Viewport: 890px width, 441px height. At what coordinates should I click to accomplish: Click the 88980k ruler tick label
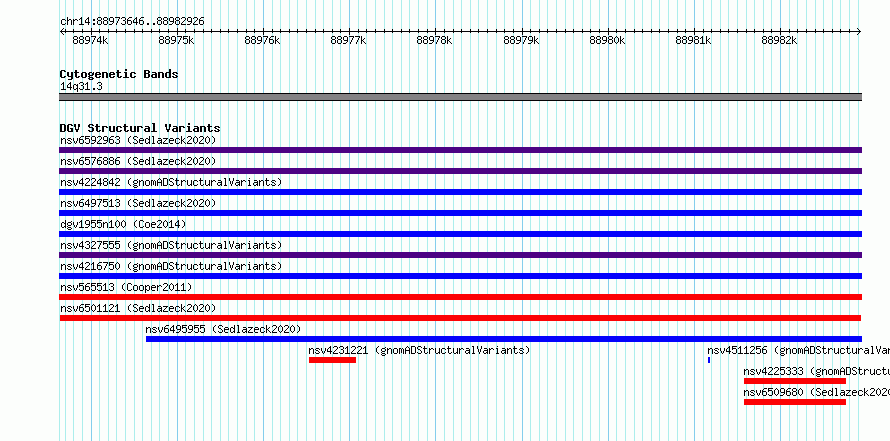(x=607, y=41)
